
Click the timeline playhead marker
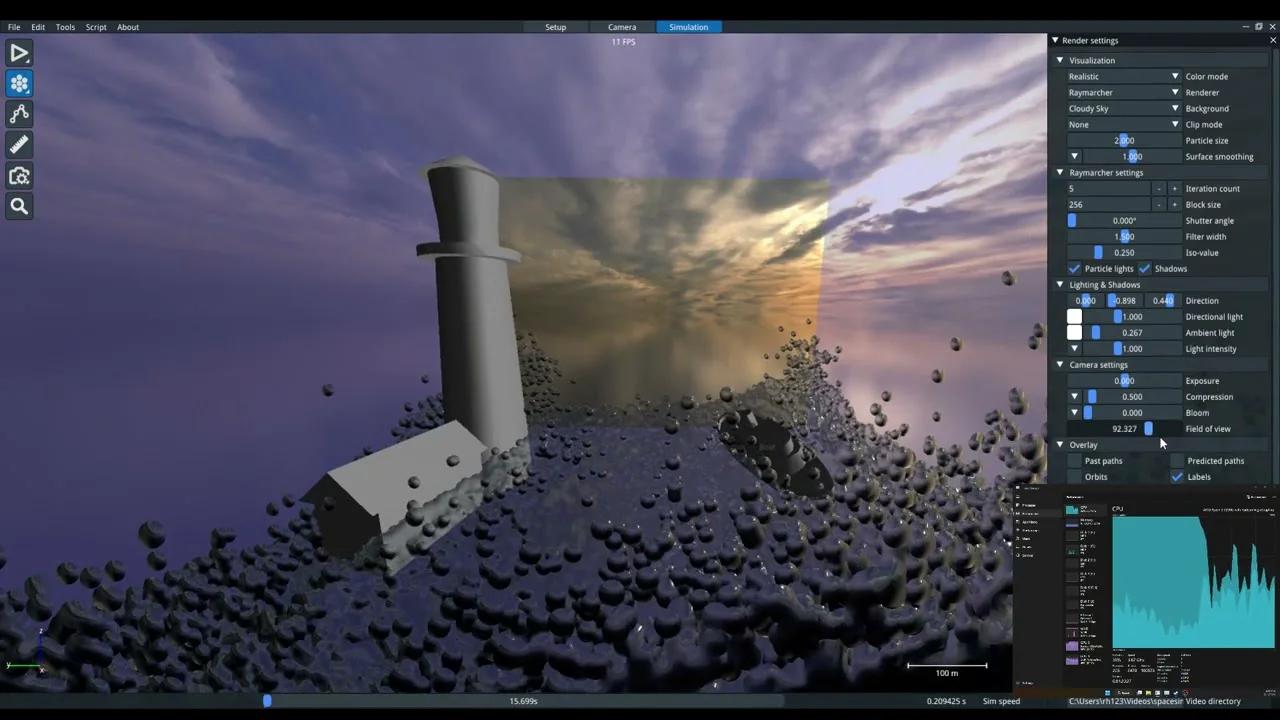tap(267, 701)
